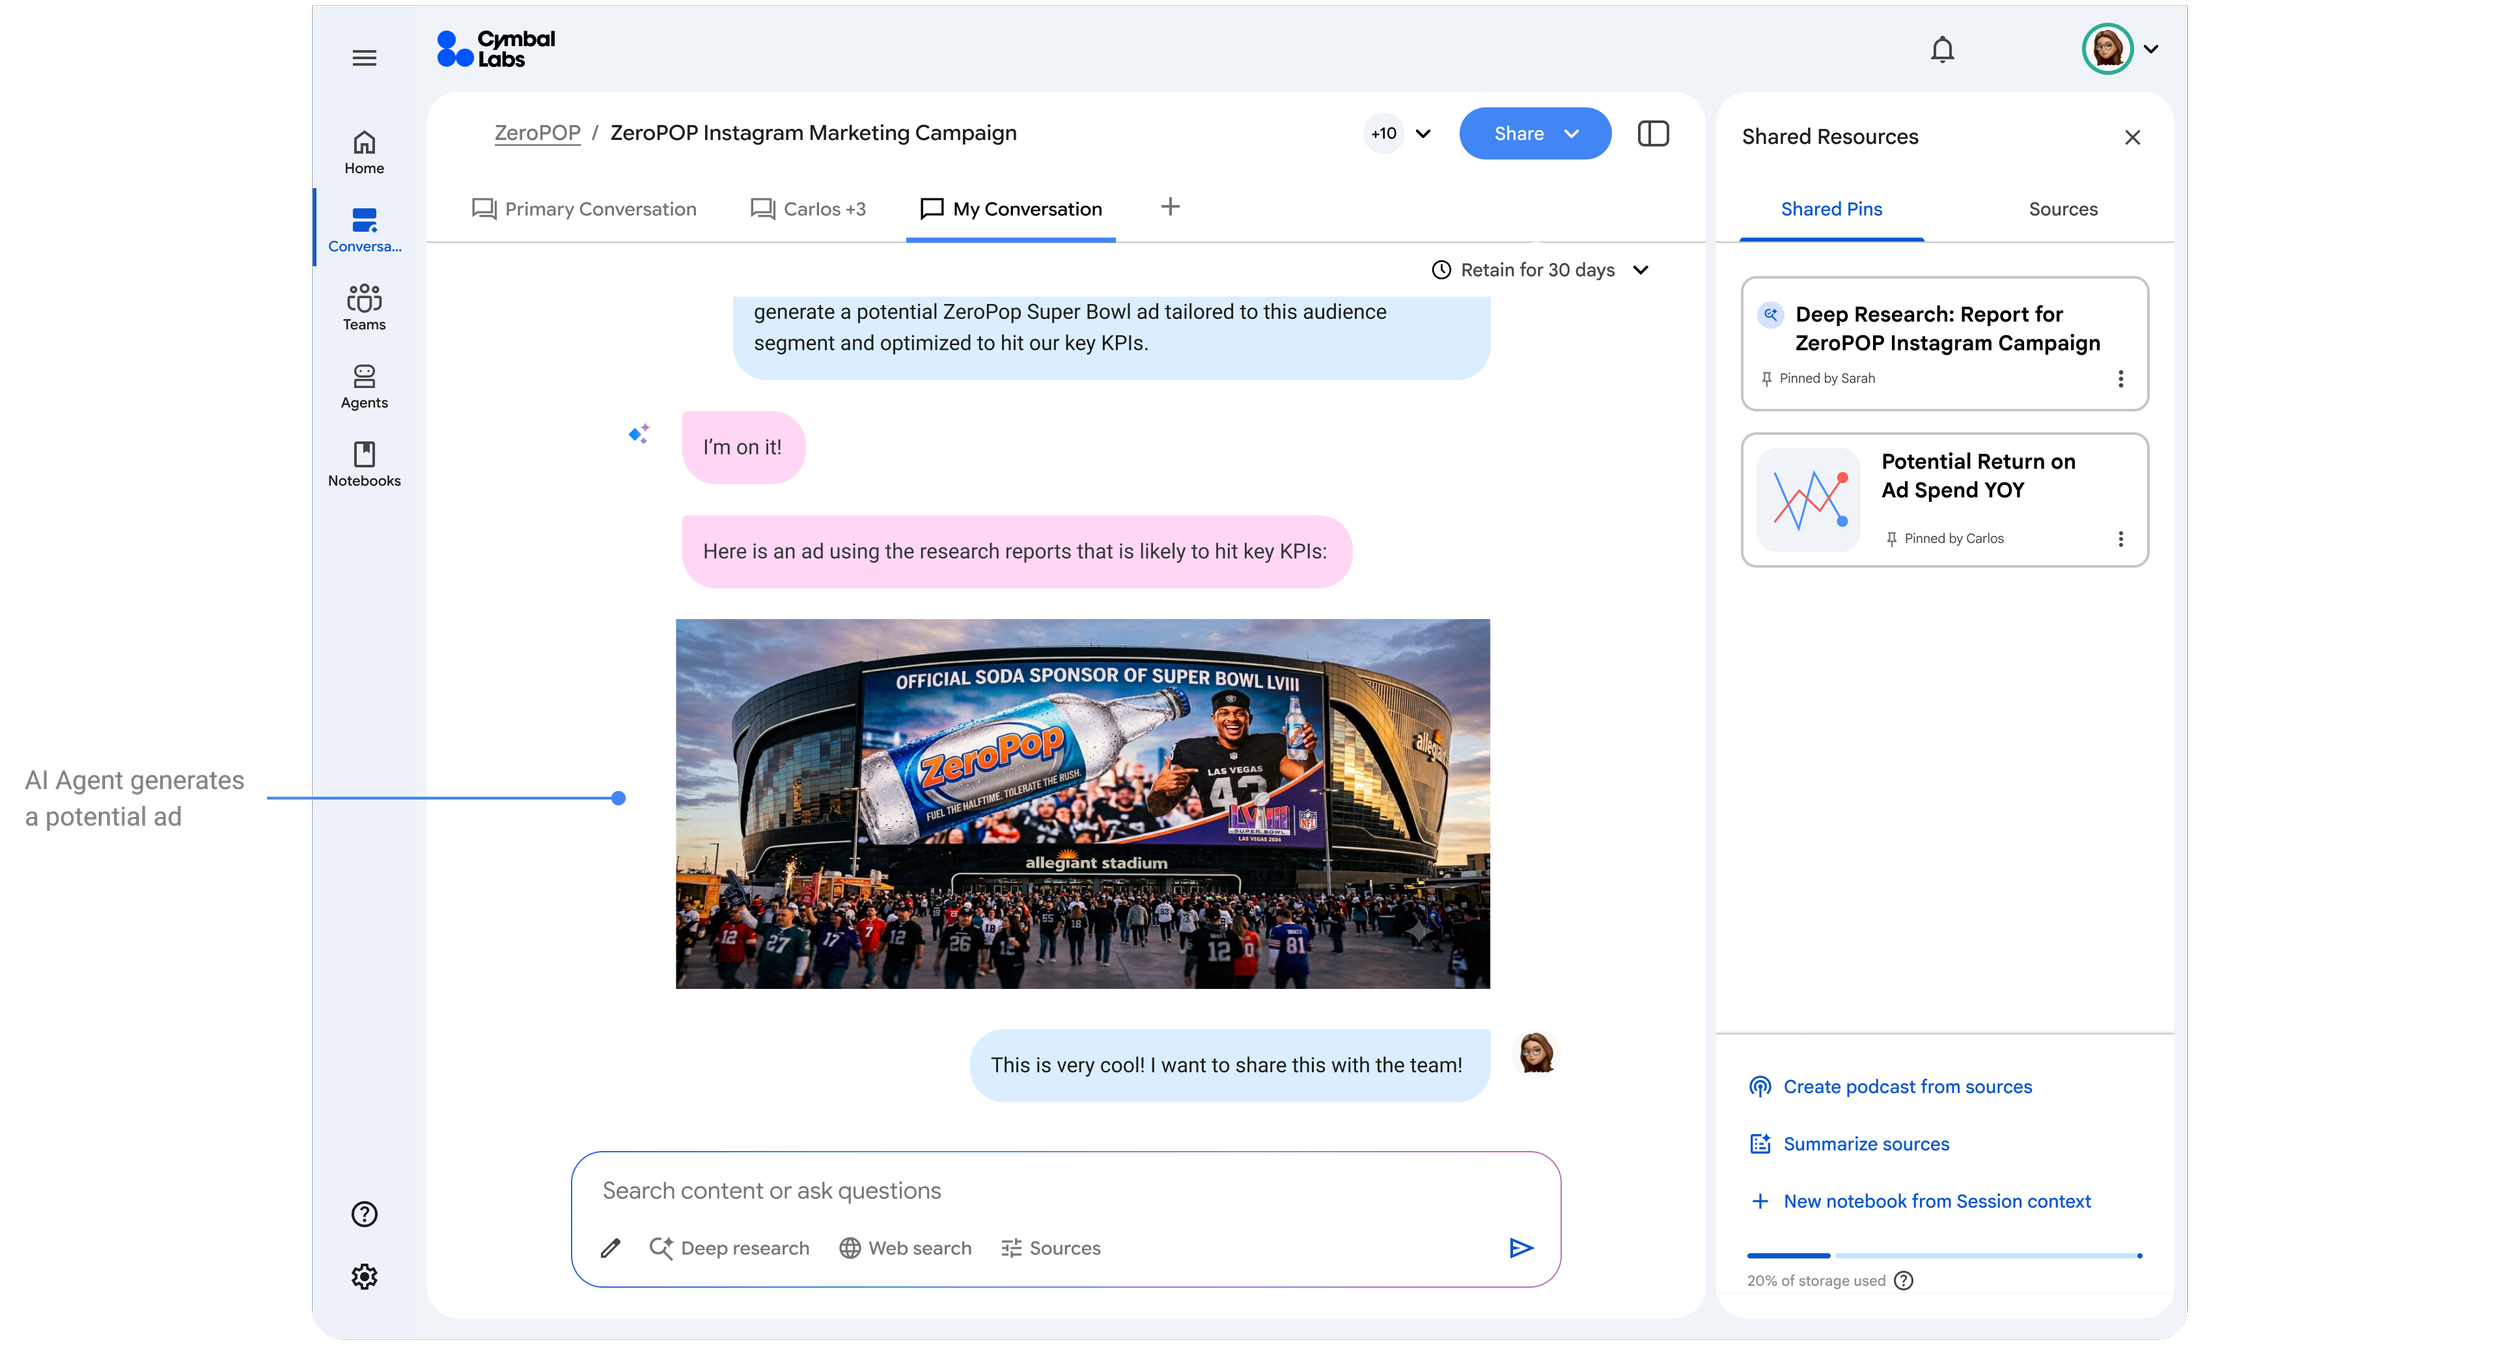The height and width of the screenshot is (1345, 2500).
Task: Switch to Primary Conversation tab
Action: tap(584, 209)
